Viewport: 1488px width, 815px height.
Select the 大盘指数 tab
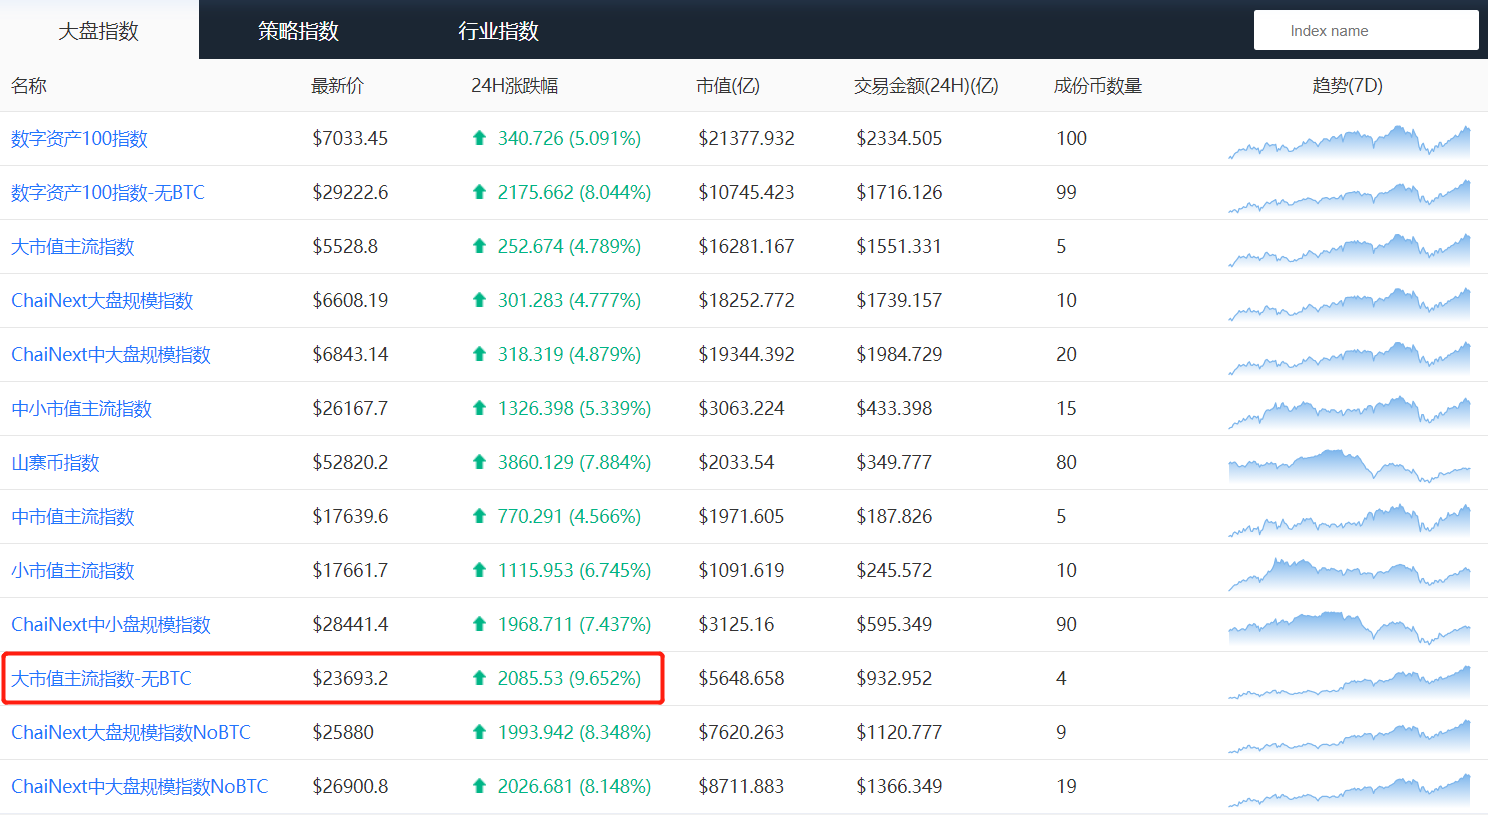tap(97, 31)
